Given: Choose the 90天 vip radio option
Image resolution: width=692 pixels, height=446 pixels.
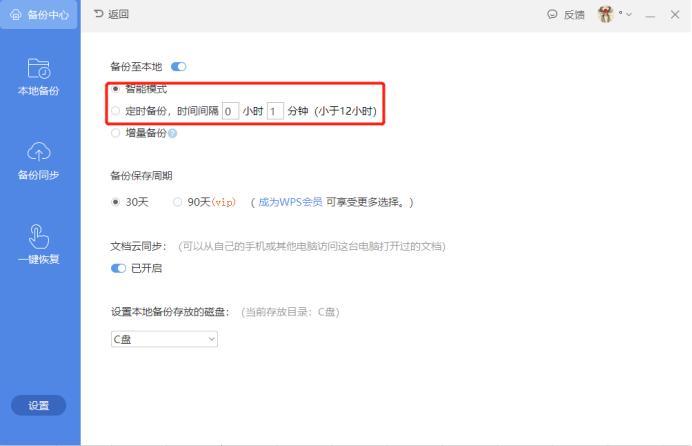Looking at the screenshot, I should tap(177, 202).
